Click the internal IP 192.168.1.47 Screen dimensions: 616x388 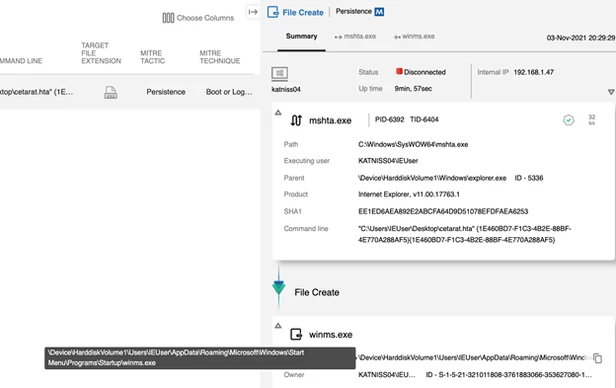pyautogui.click(x=534, y=72)
